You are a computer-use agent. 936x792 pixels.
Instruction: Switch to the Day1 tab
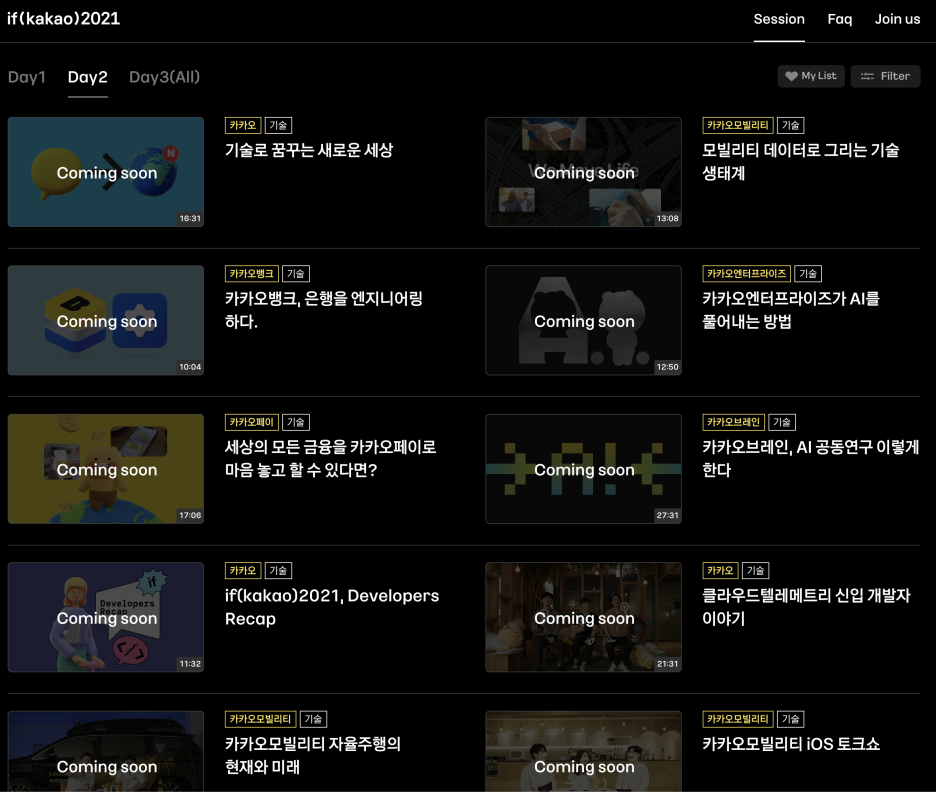point(27,77)
